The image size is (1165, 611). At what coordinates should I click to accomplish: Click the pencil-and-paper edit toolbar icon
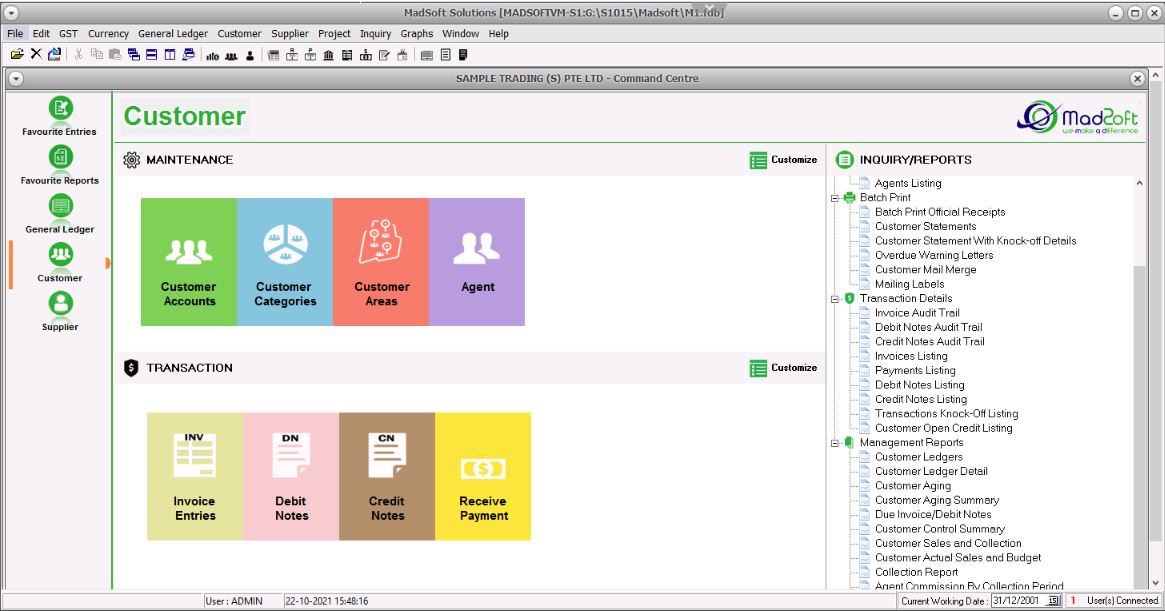[384, 55]
